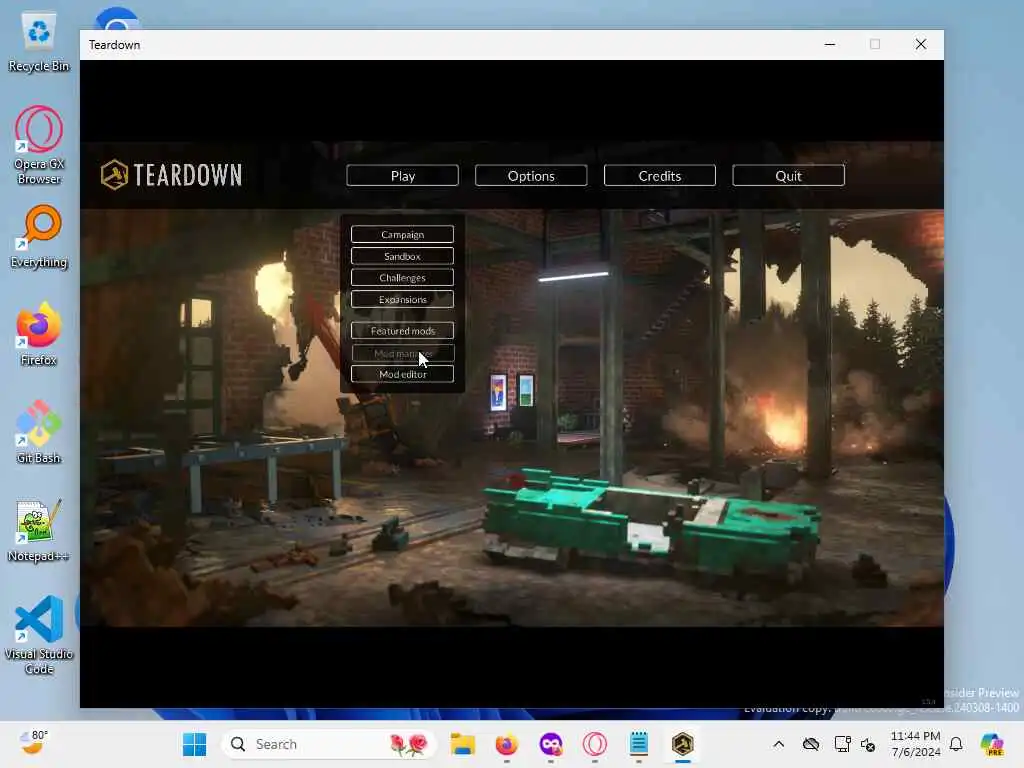
Task: Open the notepad app on the taskbar
Action: (639, 744)
